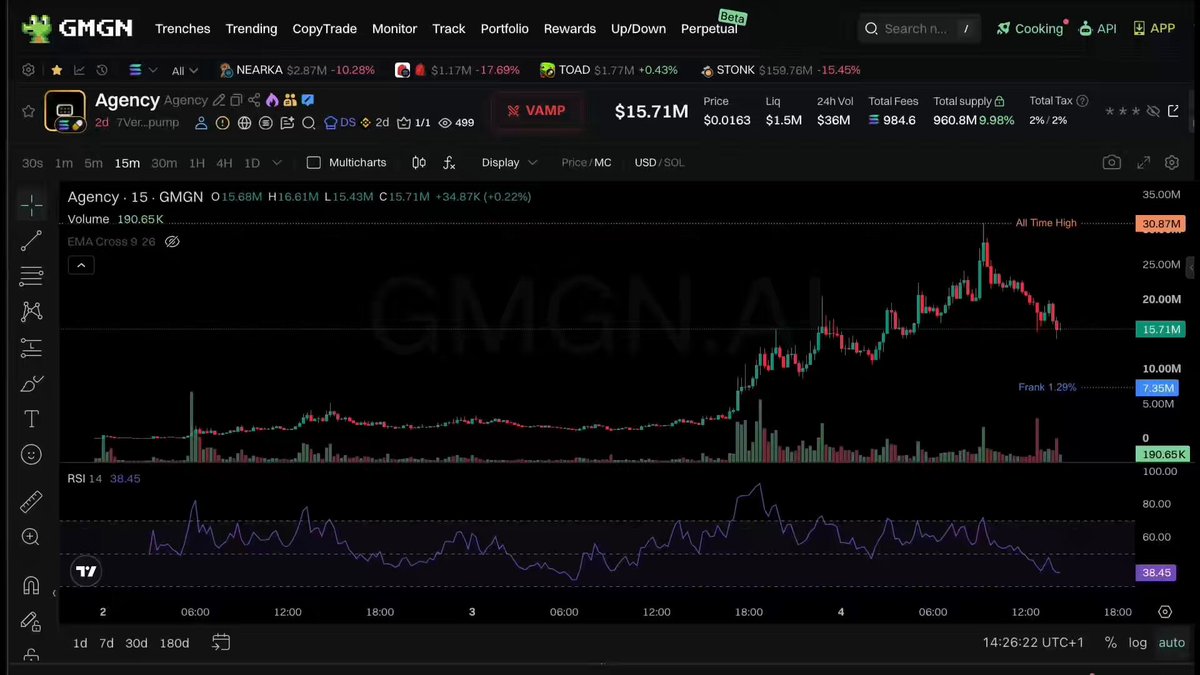Toggle auto scale on the chart
The height and width of the screenshot is (675, 1200).
coord(1172,643)
